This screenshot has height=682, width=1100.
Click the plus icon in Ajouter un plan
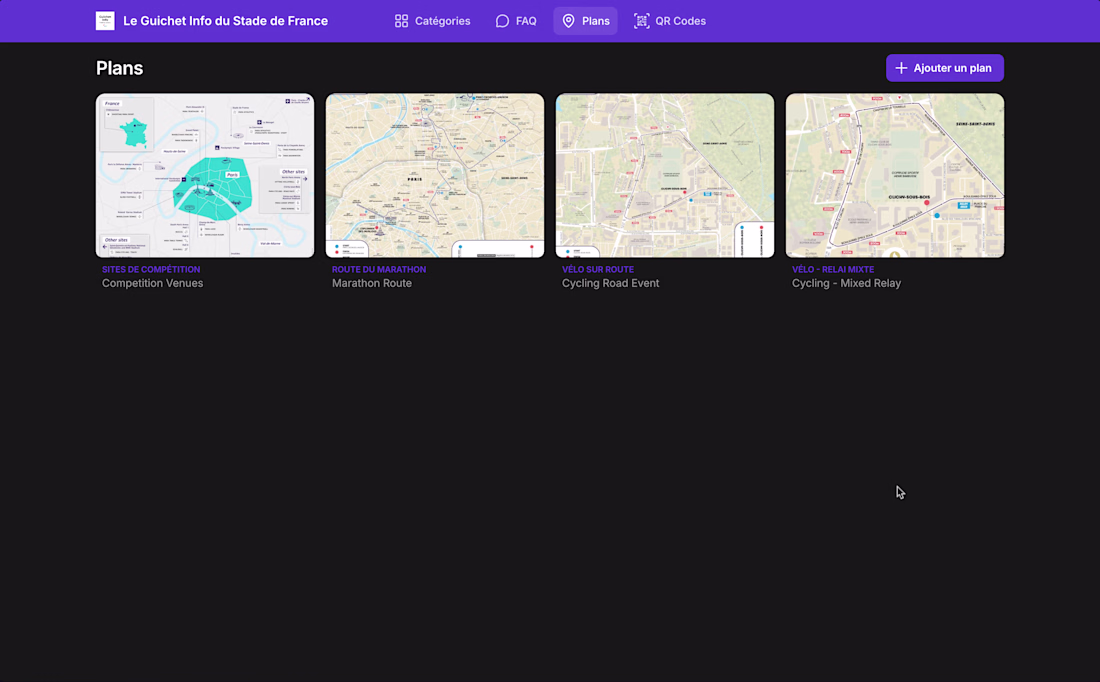pyautogui.click(x=901, y=68)
